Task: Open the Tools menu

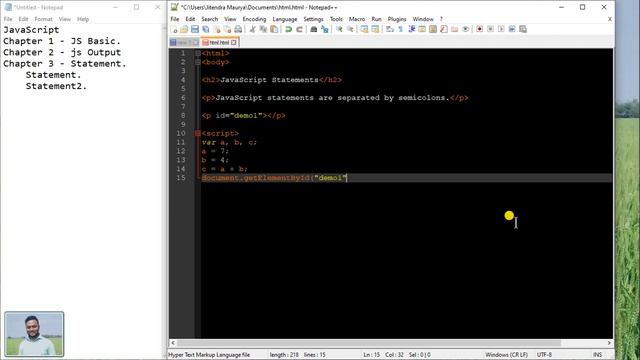Action: coord(336,19)
